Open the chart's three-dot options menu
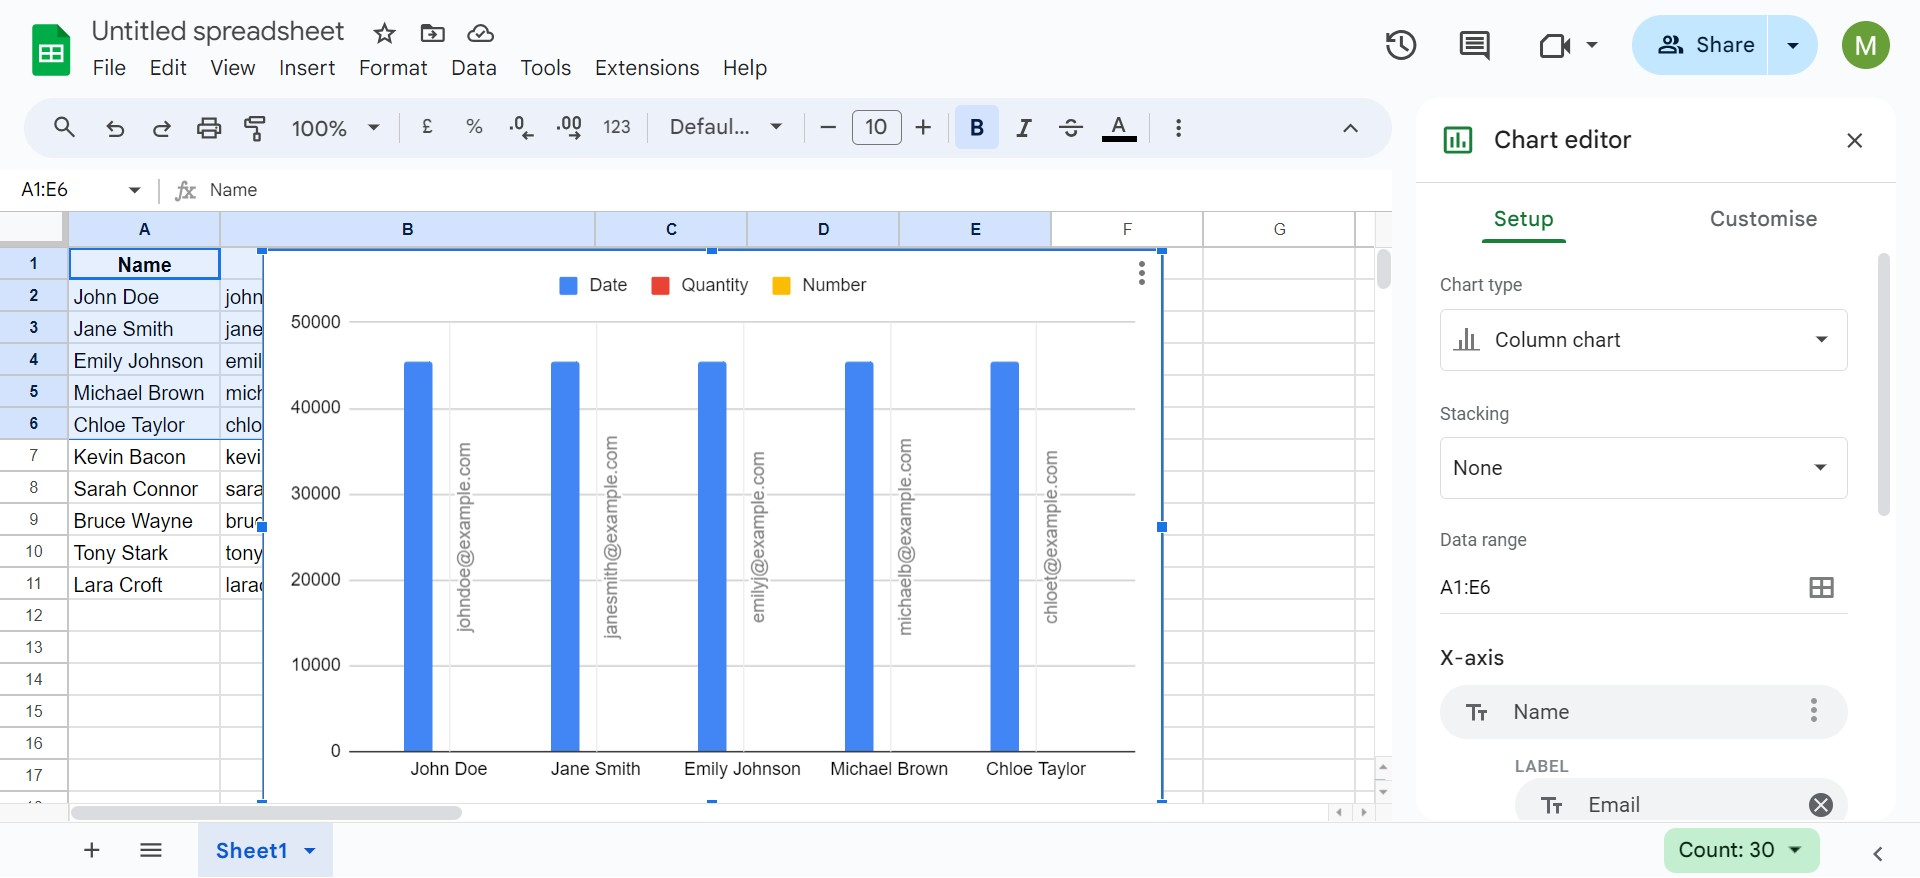Screen dimensions: 1920x878 1141,273
